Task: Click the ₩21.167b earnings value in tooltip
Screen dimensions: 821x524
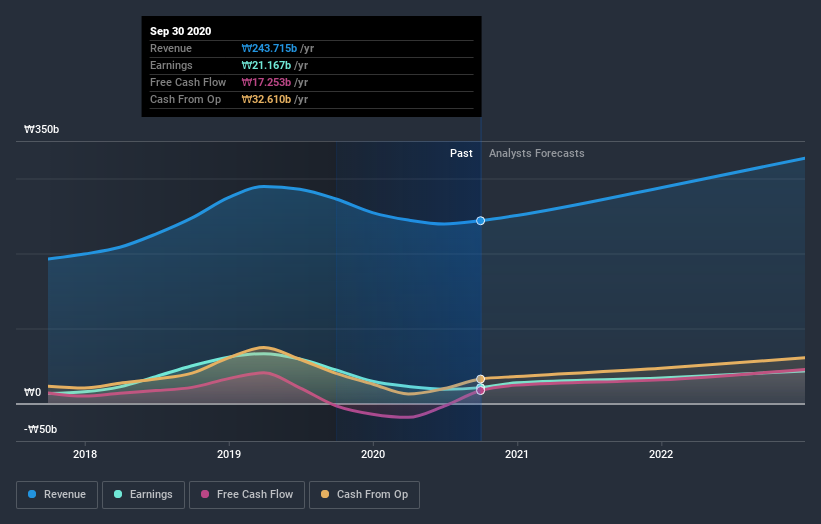Action: (x=266, y=65)
